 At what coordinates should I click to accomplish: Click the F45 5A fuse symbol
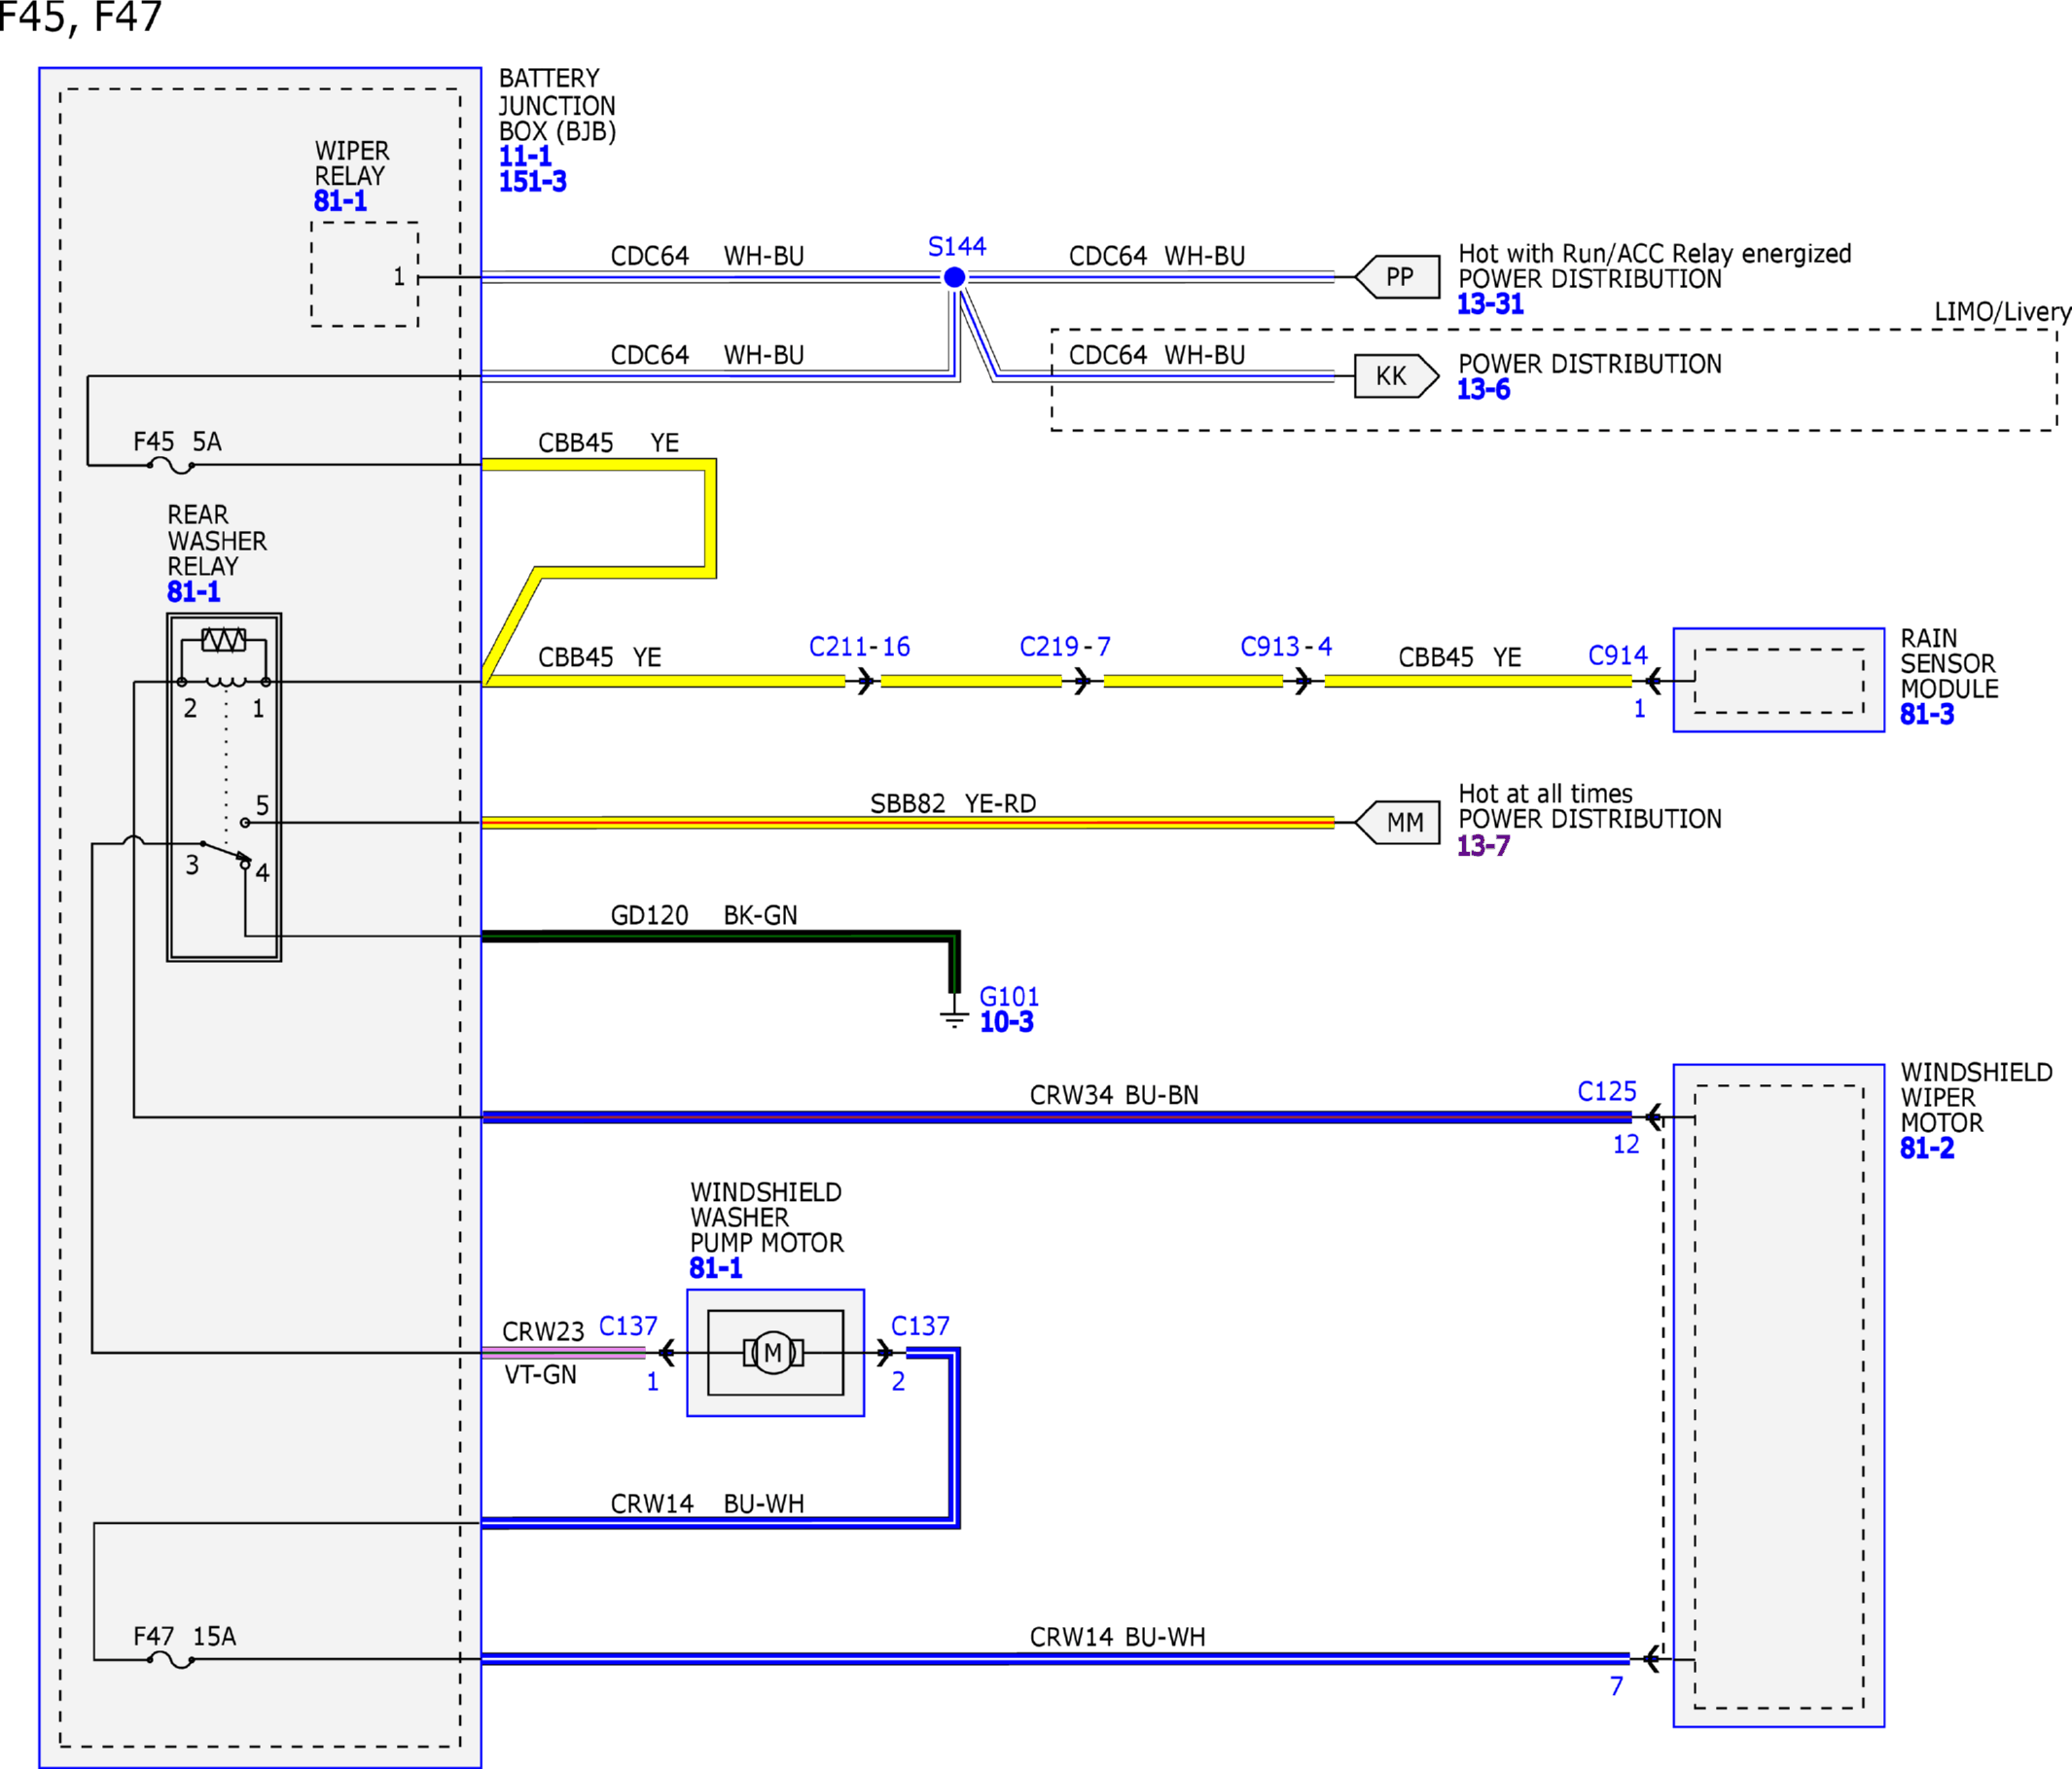coord(171,465)
